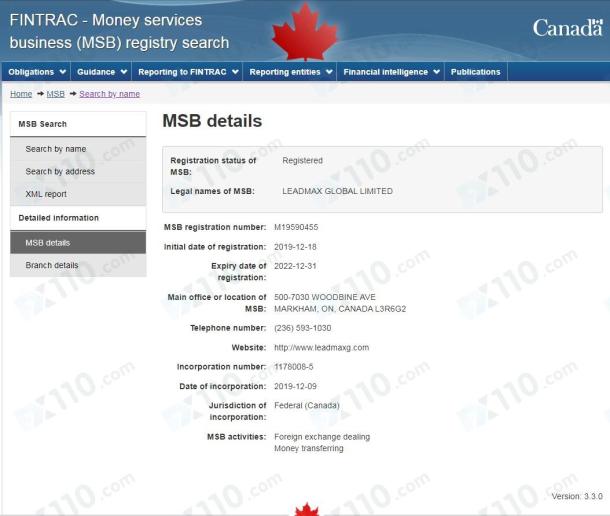Click the Detailed information sidebar heading
Image resolution: width=610 pixels, height=516 pixels.
coord(58,218)
